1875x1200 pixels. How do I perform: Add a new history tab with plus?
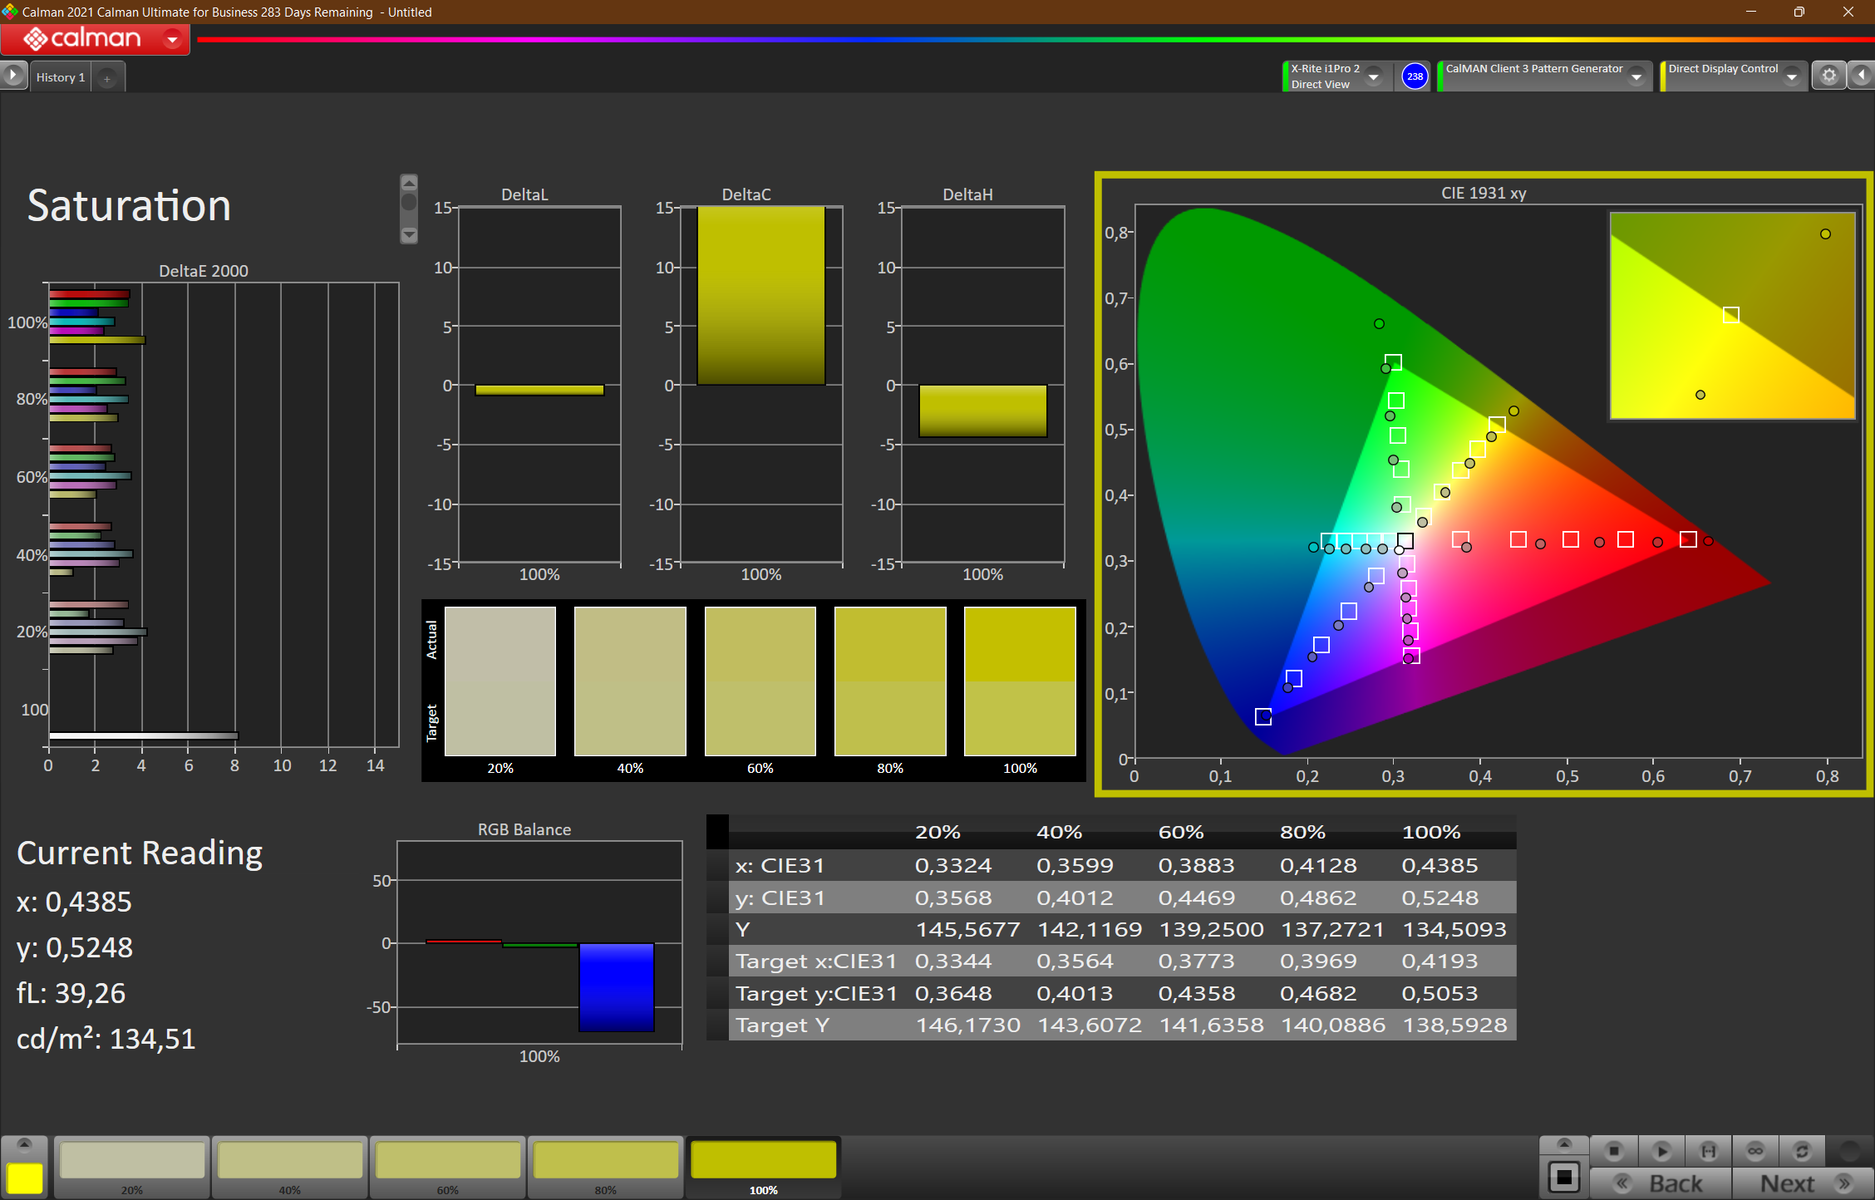(107, 78)
